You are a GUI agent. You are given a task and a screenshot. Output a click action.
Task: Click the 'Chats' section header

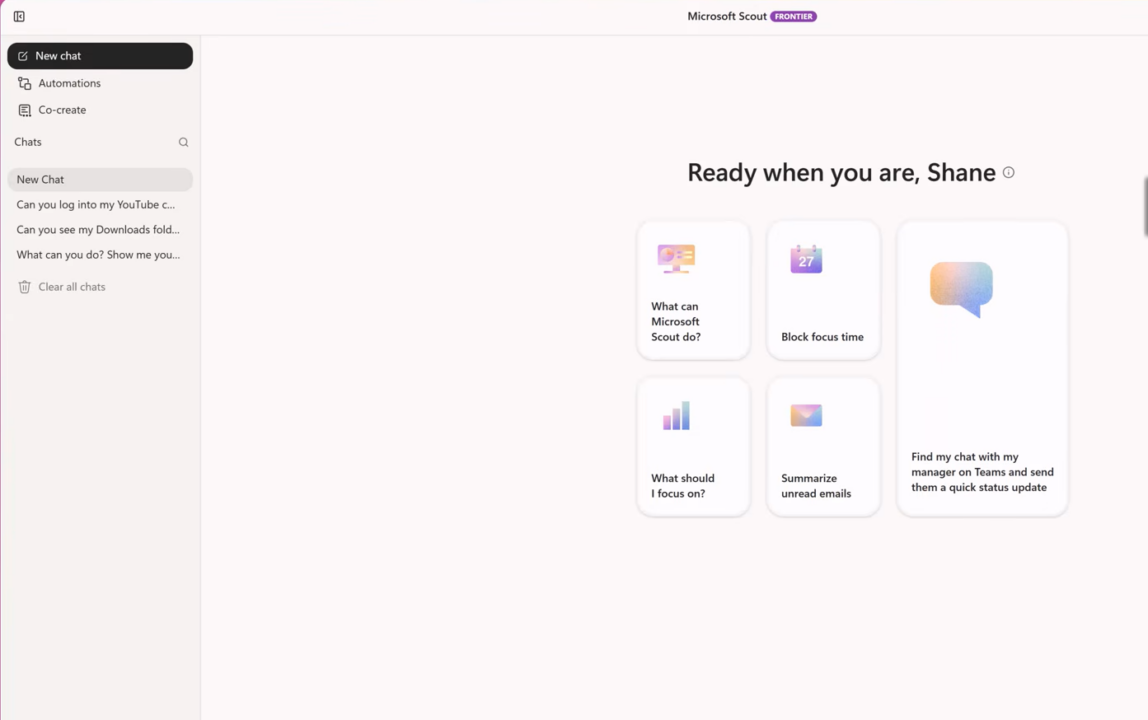pos(28,142)
